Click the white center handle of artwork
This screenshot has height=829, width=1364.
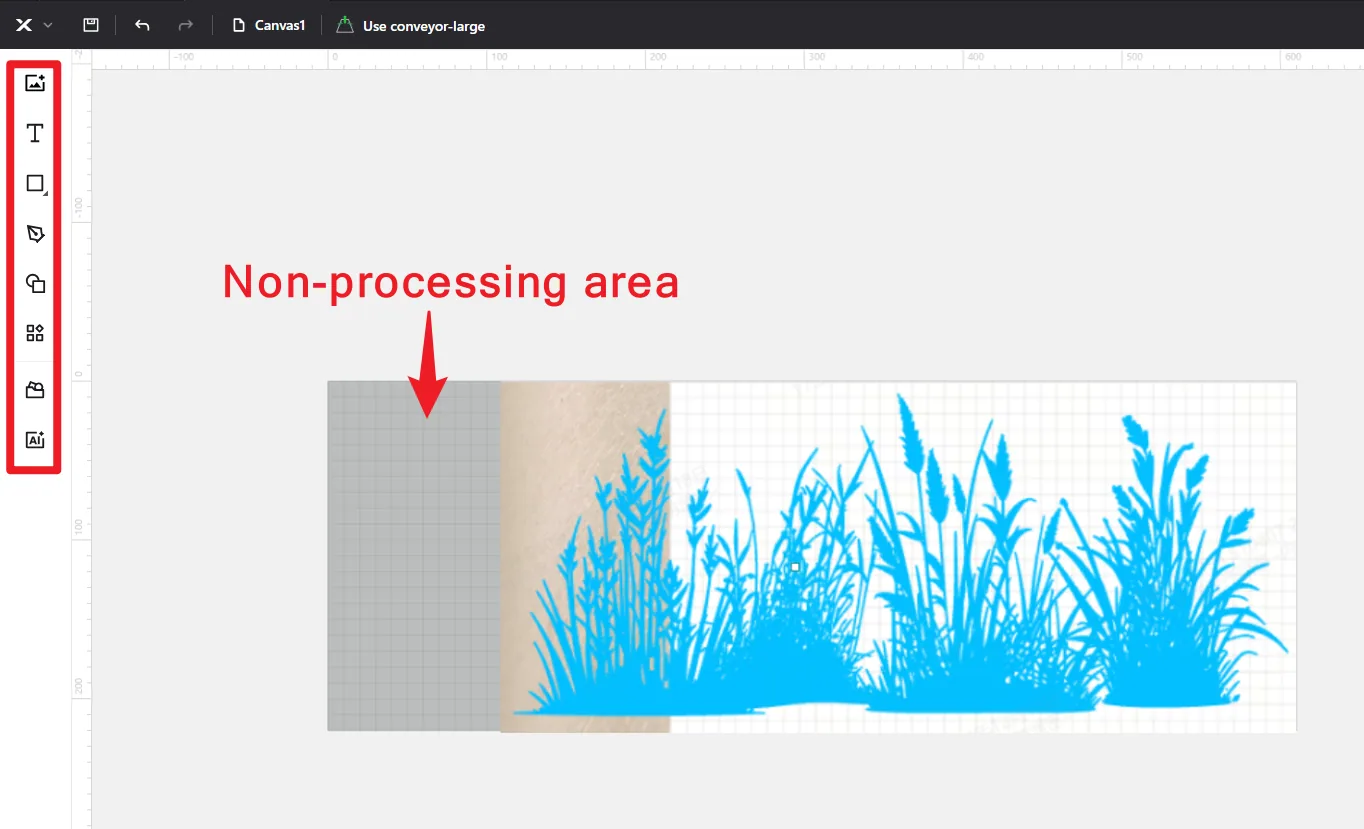[795, 567]
